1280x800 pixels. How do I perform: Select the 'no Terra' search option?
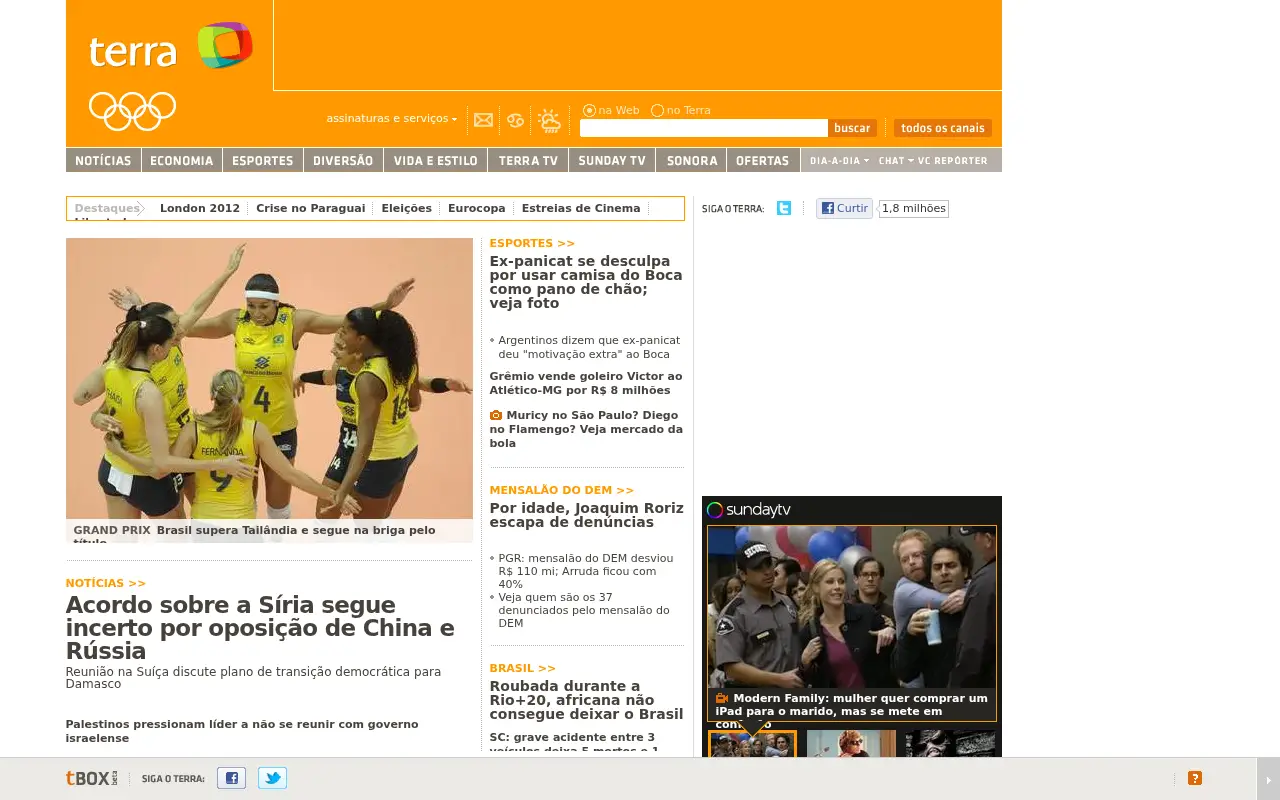[x=657, y=110]
